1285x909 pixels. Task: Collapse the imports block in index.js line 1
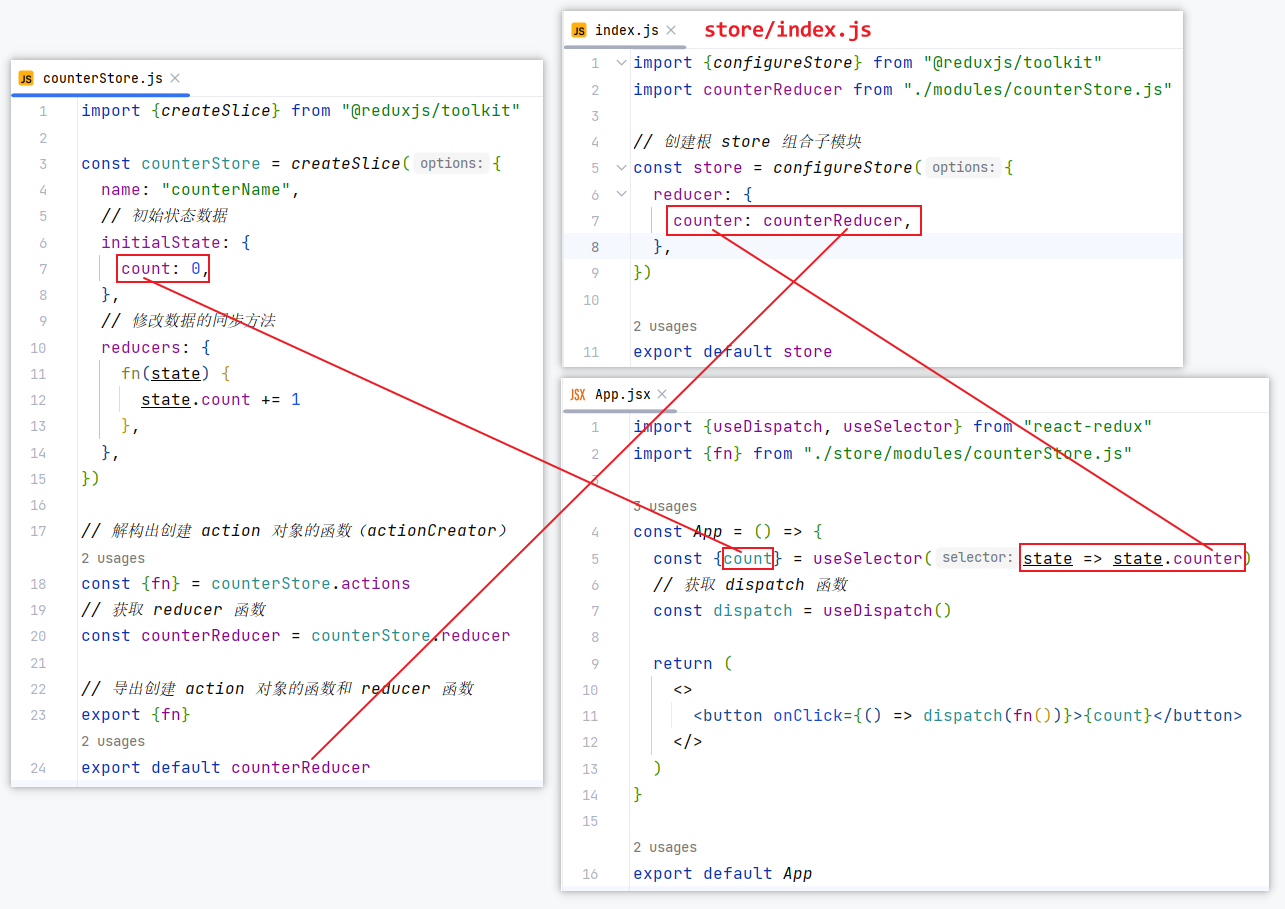pyautogui.click(x=622, y=63)
